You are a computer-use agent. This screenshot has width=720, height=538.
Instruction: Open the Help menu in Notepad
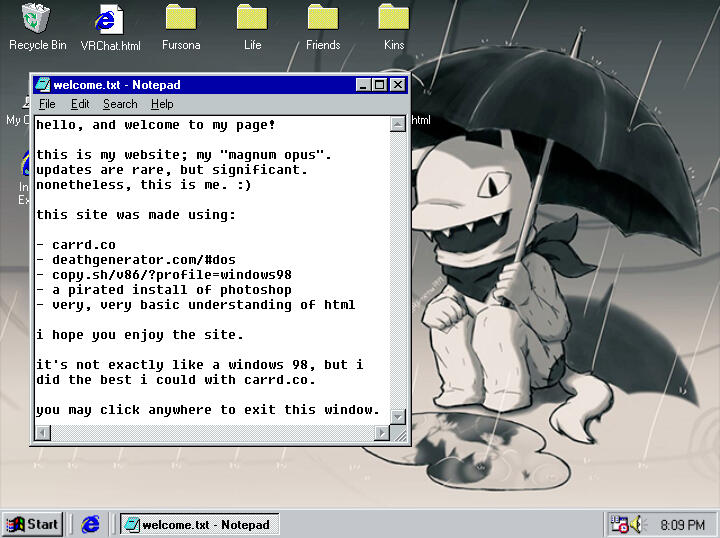click(162, 104)
